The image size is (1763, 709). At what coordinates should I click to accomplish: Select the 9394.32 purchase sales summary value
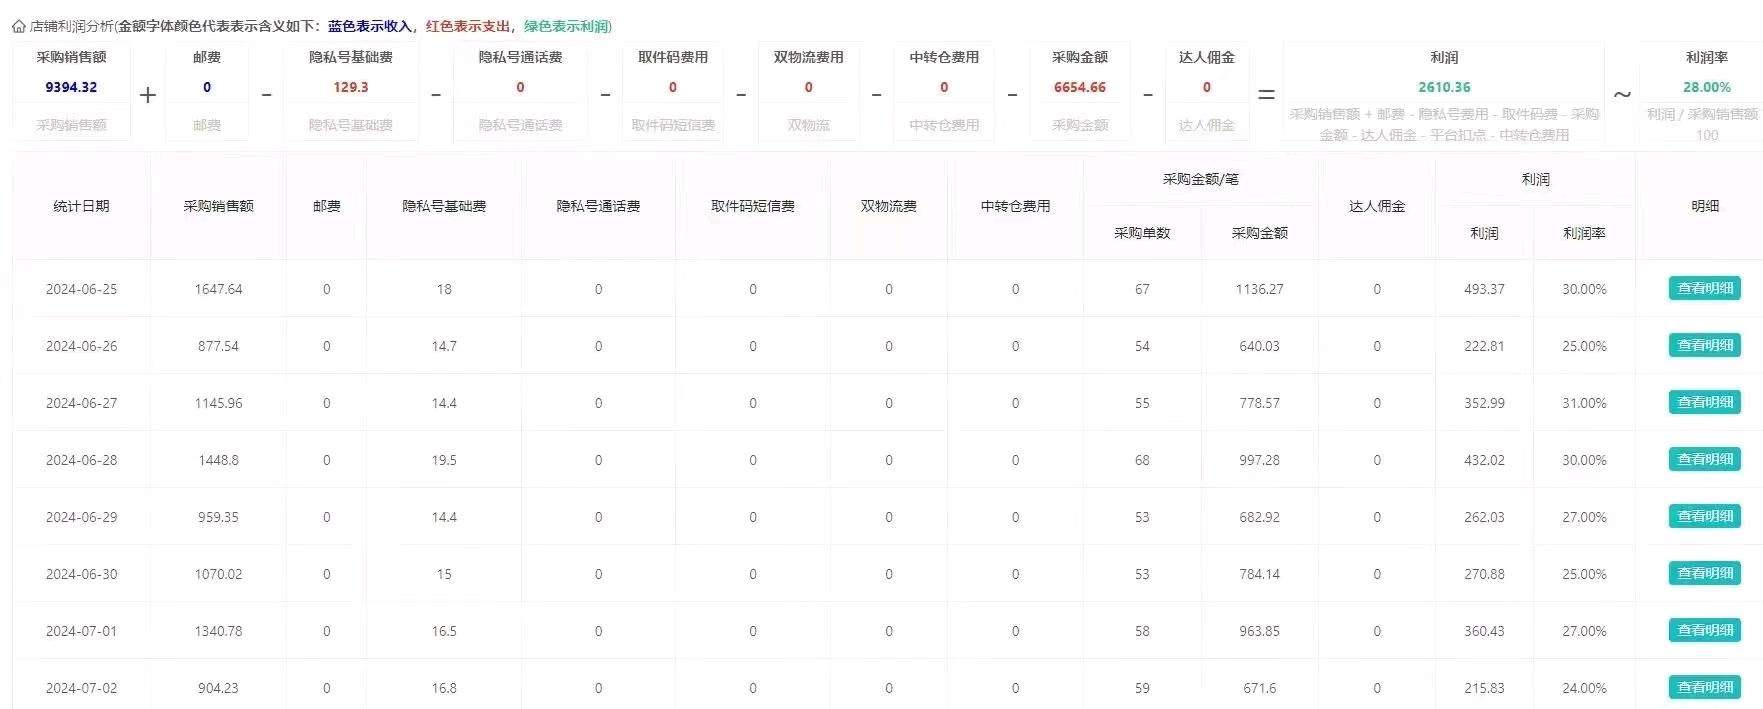point(71,87)
